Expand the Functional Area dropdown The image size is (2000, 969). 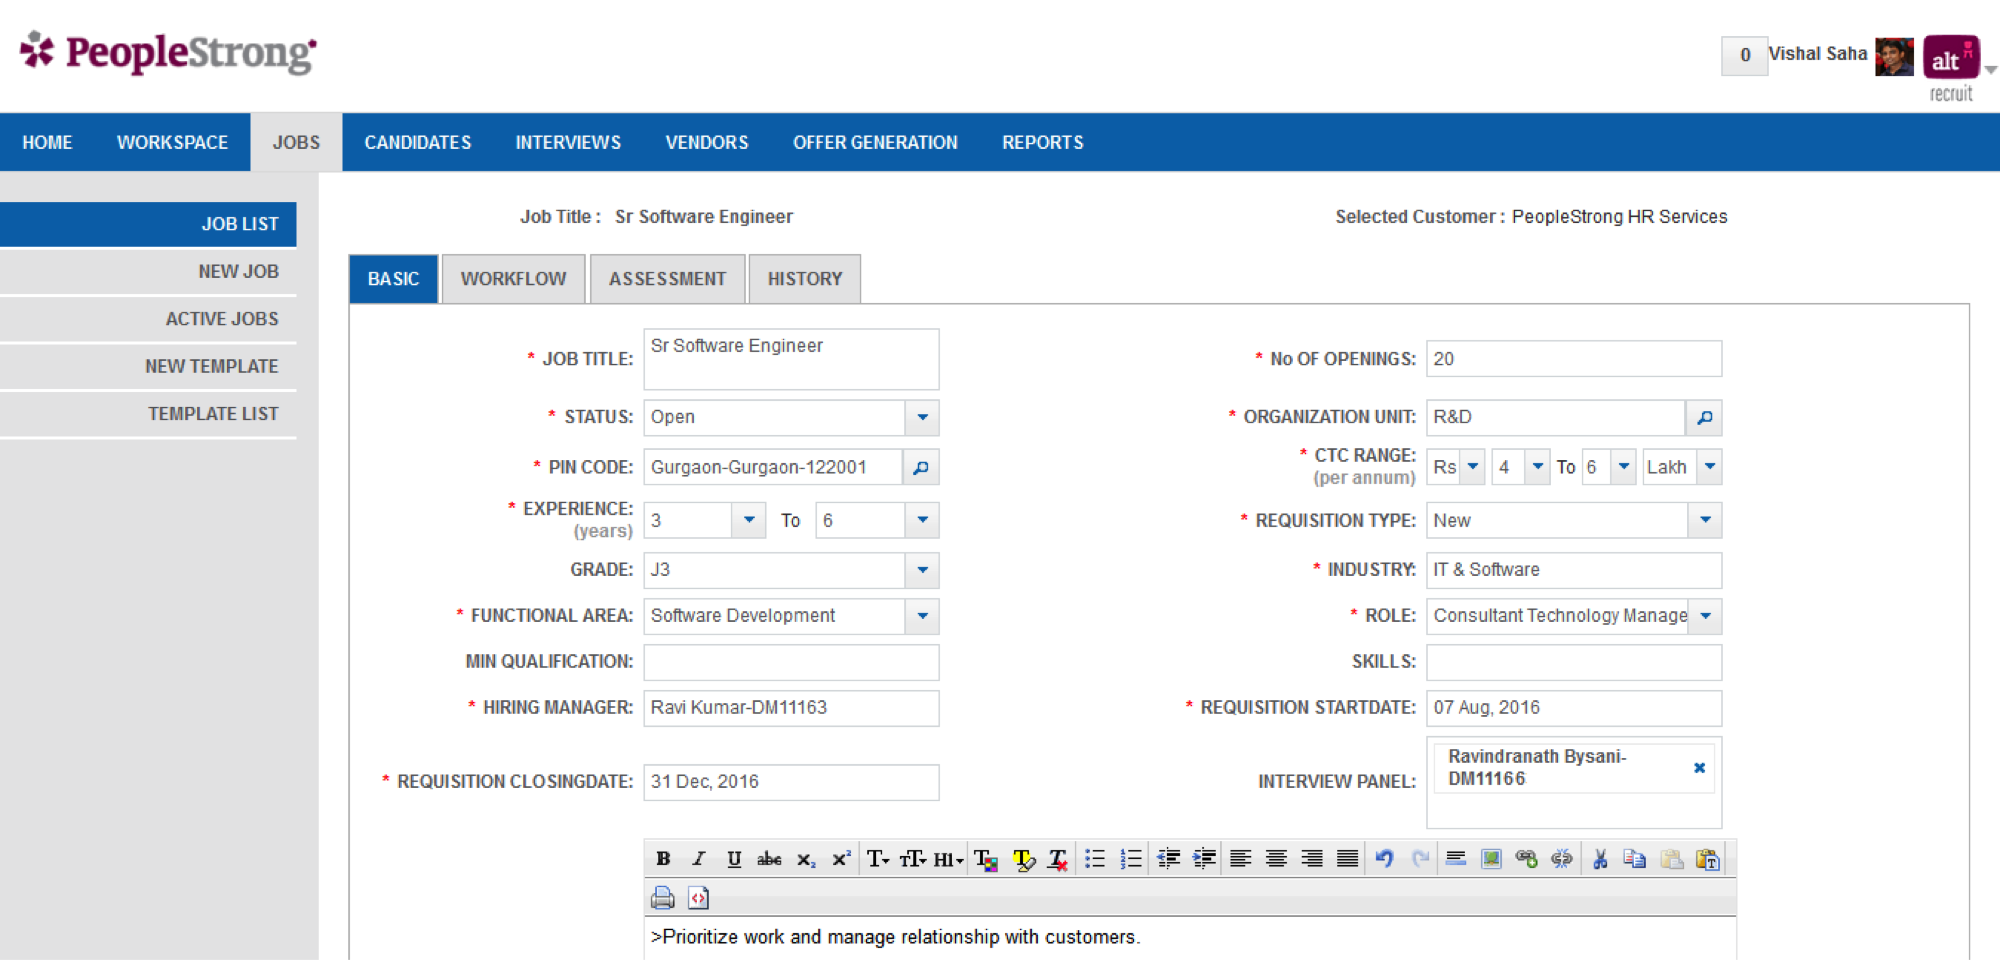tap(922, 616)
